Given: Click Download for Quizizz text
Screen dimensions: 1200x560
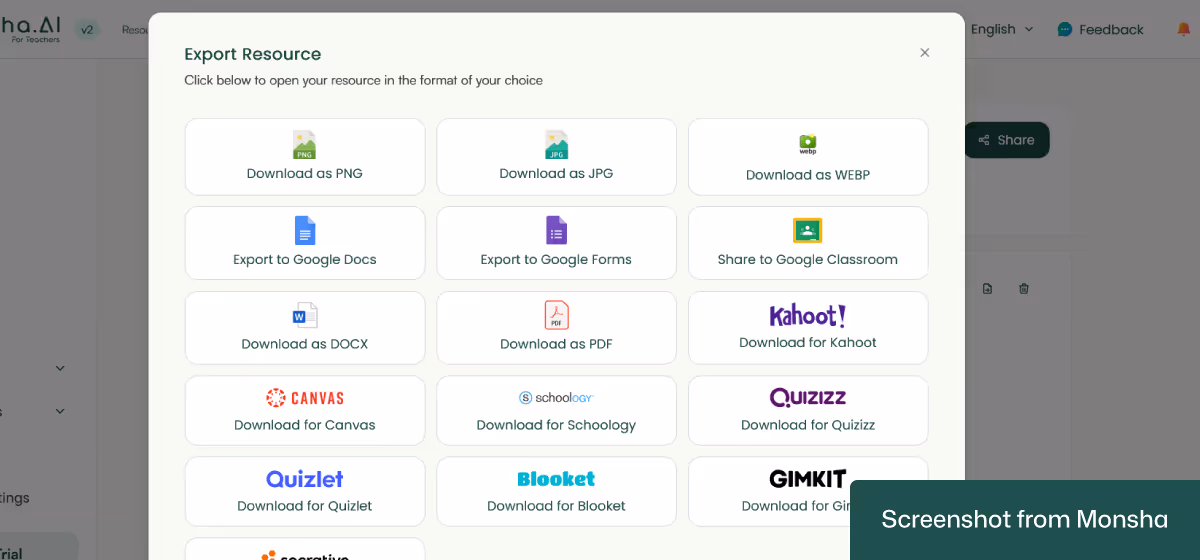Looking at the screenshot, I should point(808,425).
